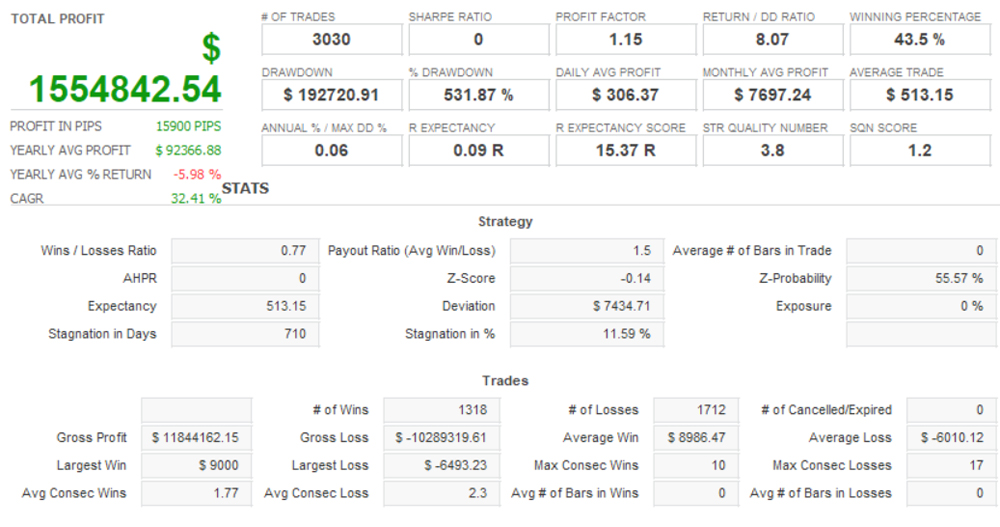The image size is (1000, 527).
Task: Select the Gross Profit value field
Action: tap(196, 438)
